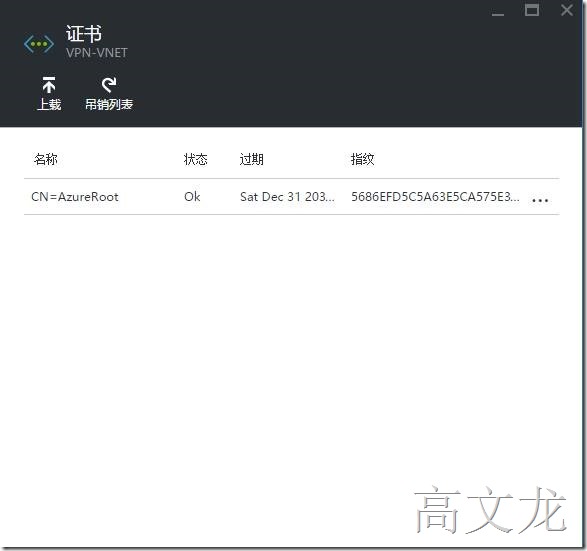The image size is (587, 551).
Task: Click the 指纹 column header
Action: [362, 159]
